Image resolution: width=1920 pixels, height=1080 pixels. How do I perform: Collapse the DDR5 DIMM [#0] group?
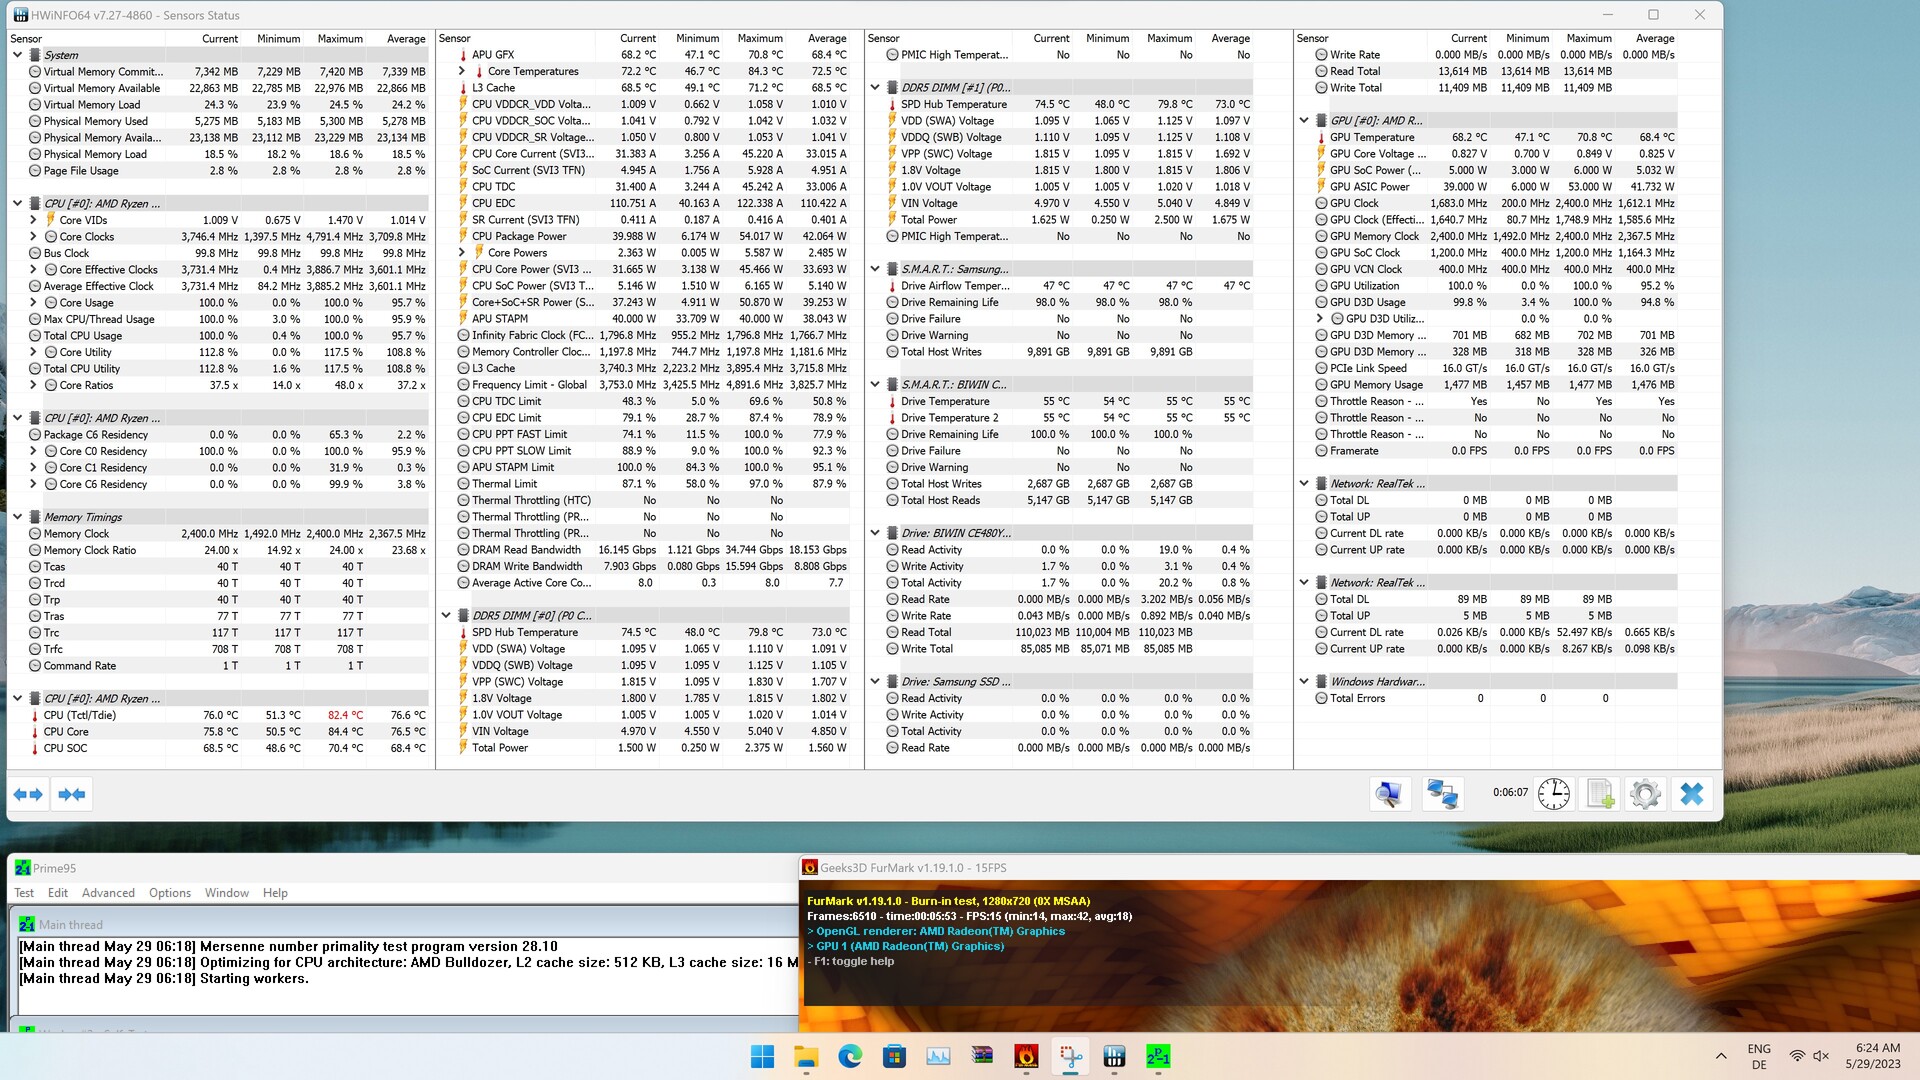click(446, 616)
